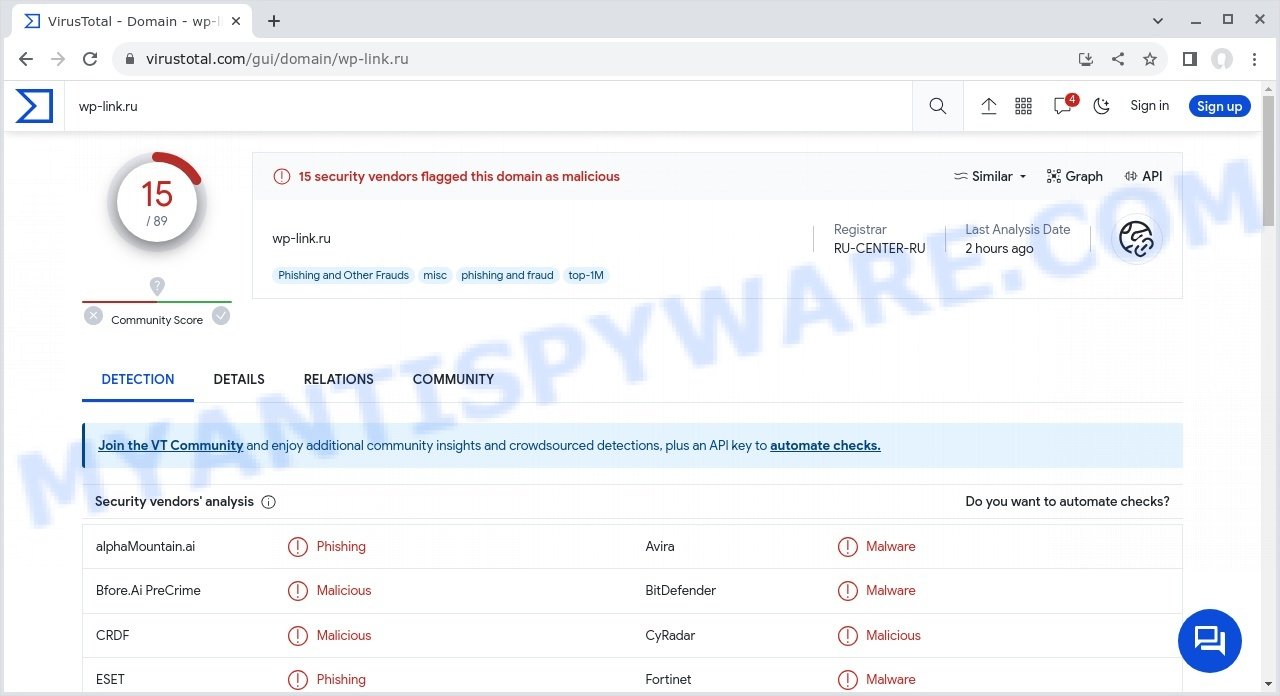The height and width of the screenshot is (696, 1280).
Task: Open the upload file icon
Action: click(989, 106)
